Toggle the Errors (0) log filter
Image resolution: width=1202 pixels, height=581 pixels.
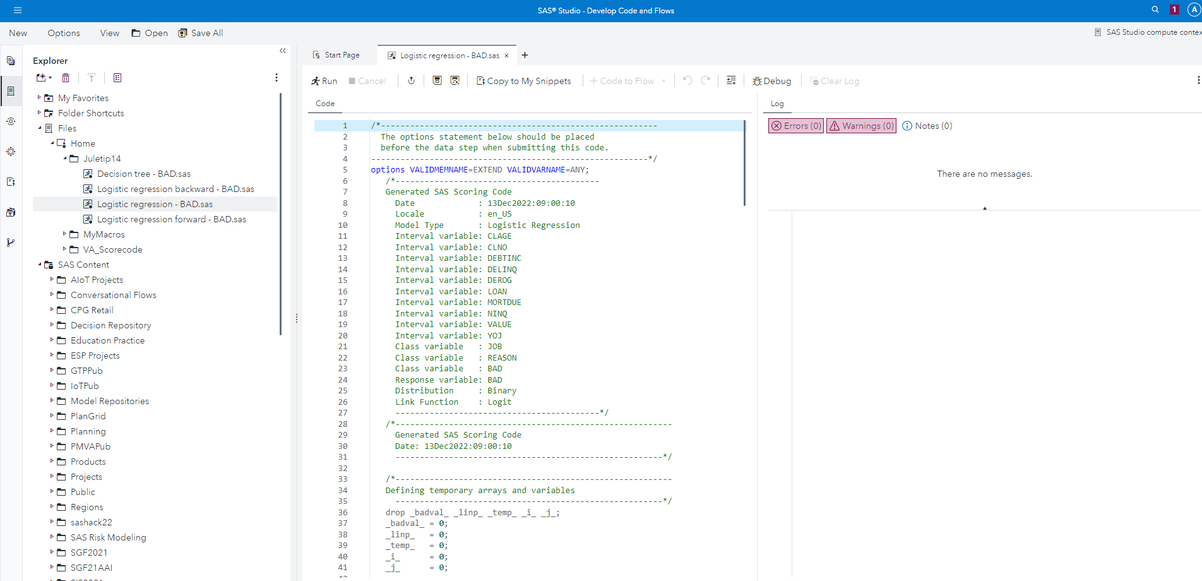(x=795, y=126)
